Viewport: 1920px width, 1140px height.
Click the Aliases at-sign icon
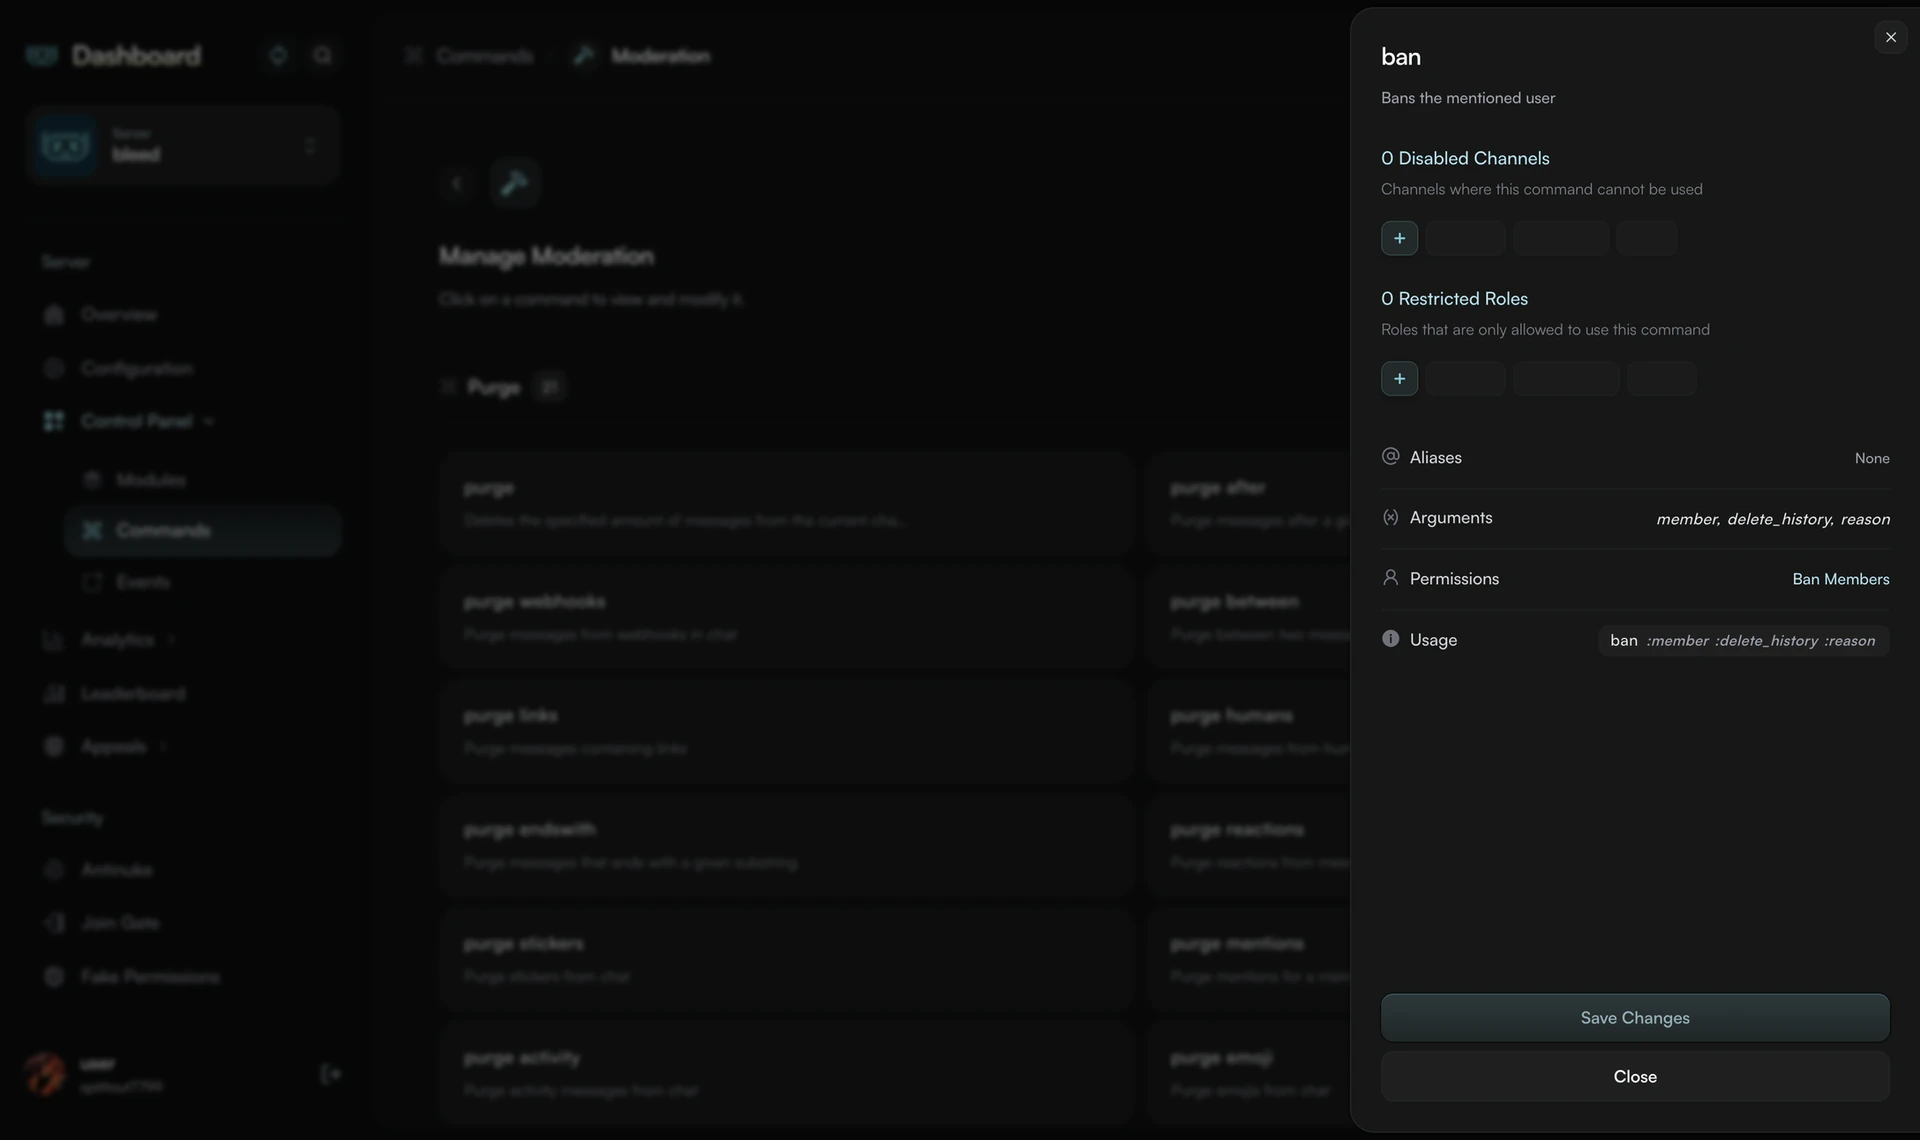[x=1390, y=456]
